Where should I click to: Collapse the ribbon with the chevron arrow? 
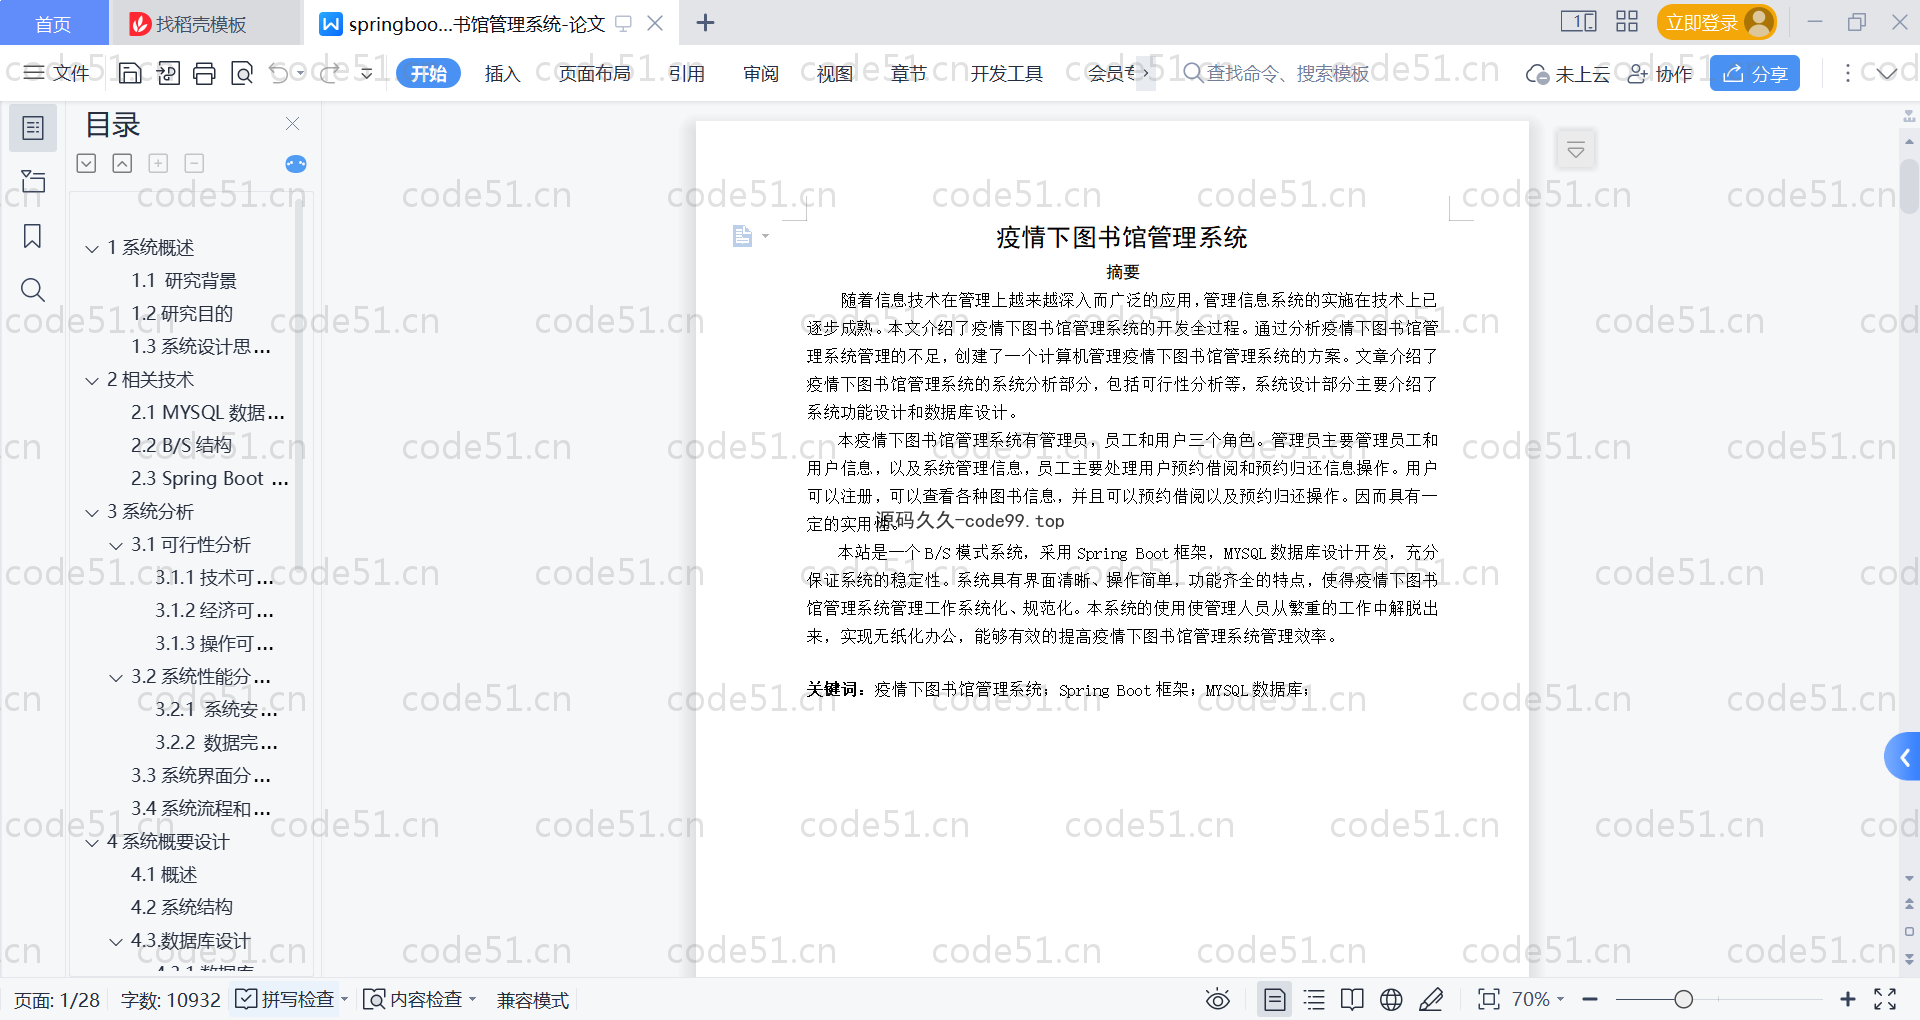tap(1886, 73)
